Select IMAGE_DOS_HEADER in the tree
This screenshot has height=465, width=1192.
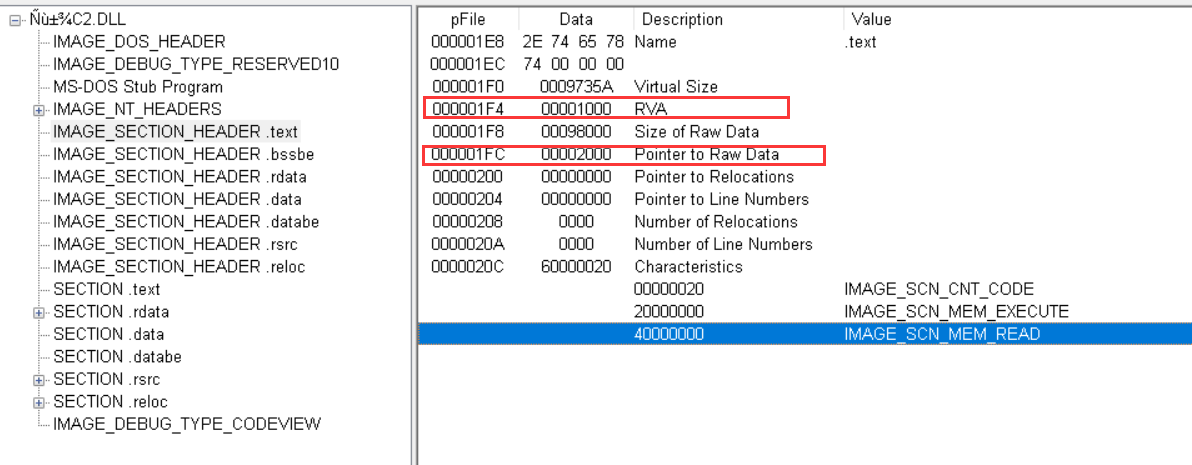coord(139,42)
